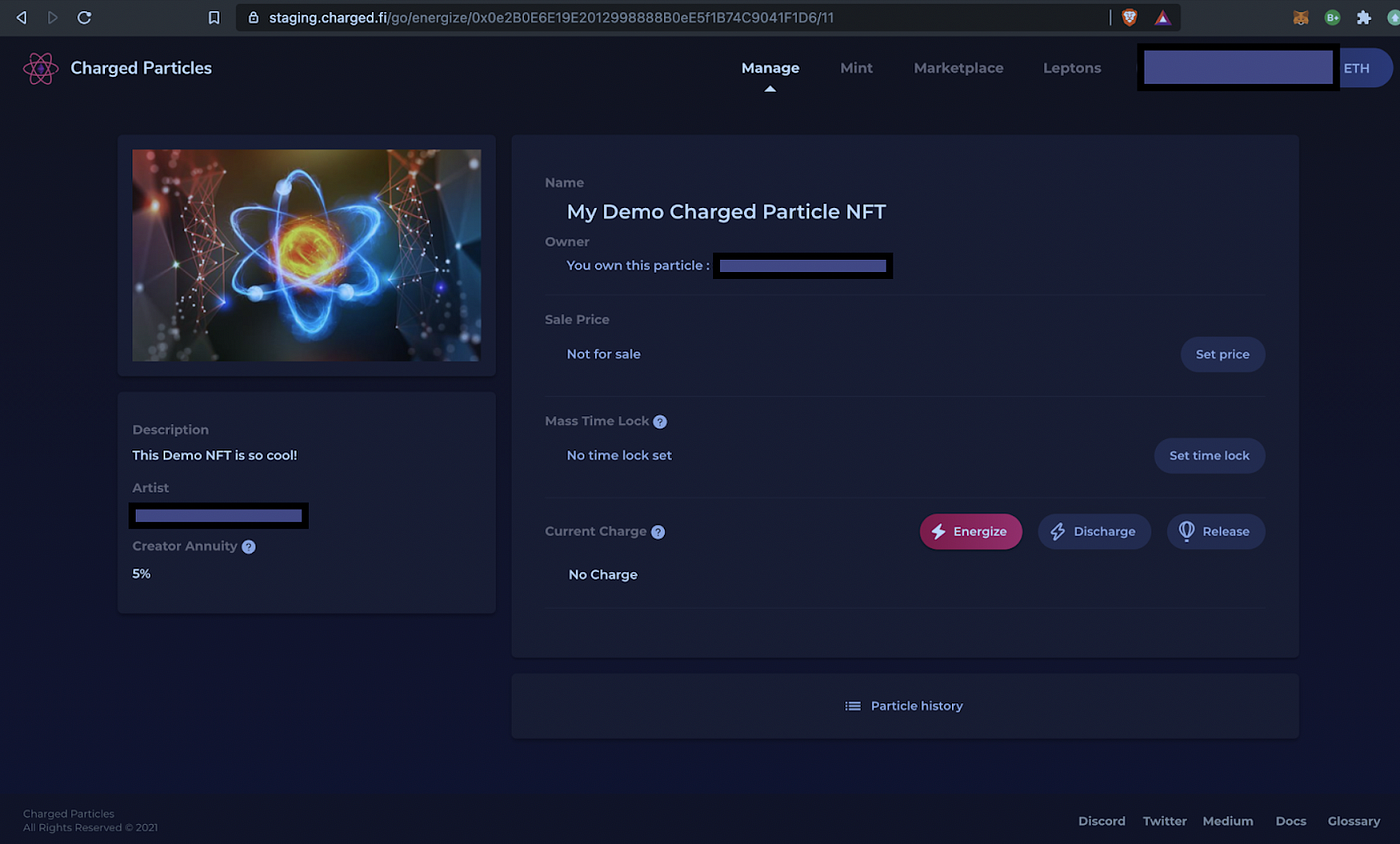1400x844 pixels.
Task: Open the Docs footer link
Action: [x=1291, y=821]
